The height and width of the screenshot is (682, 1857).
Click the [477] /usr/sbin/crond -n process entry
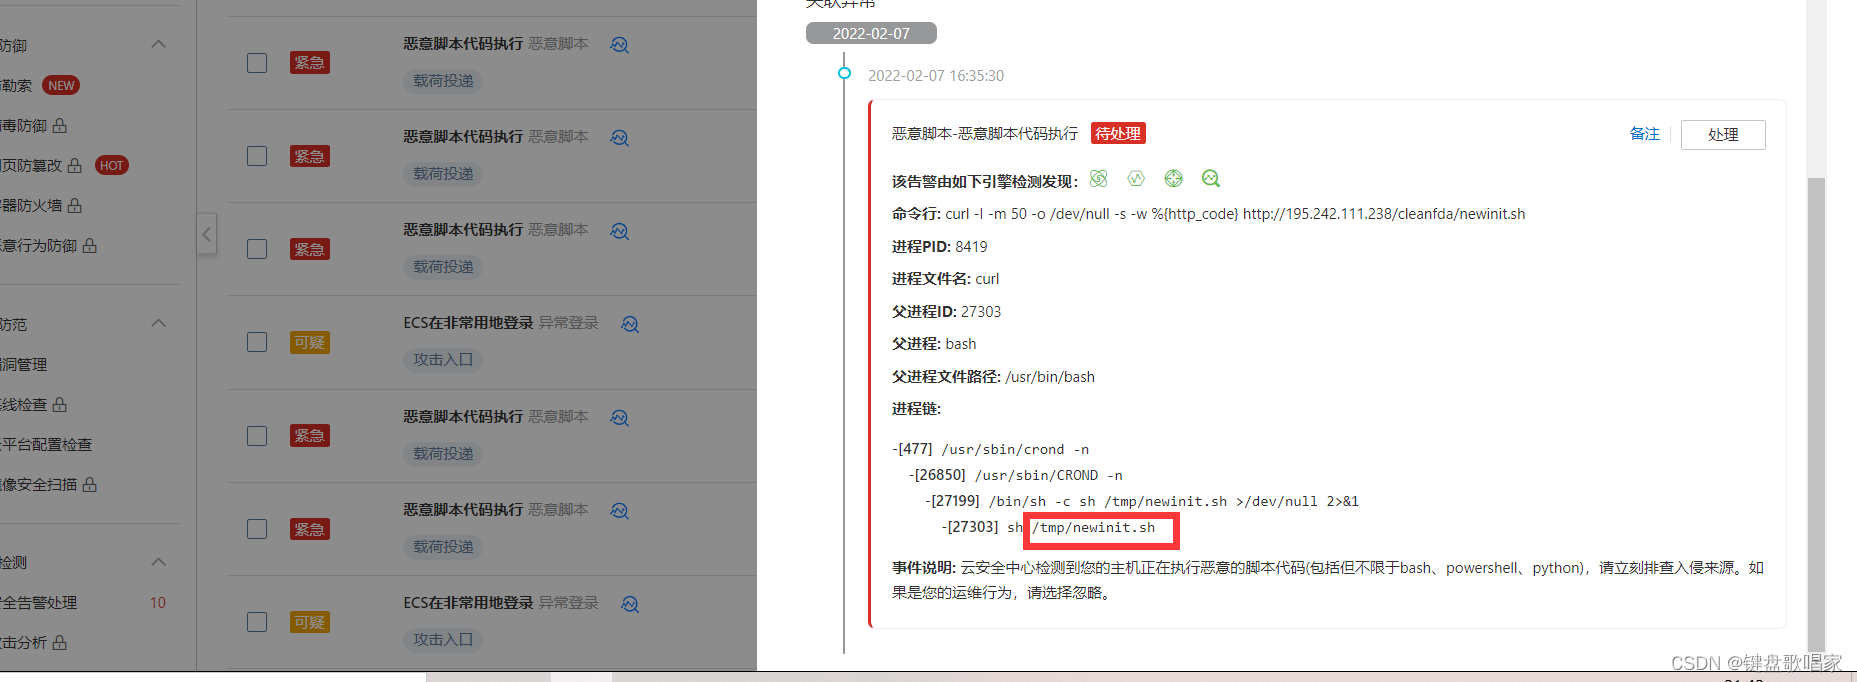click(x=991, y=449)
